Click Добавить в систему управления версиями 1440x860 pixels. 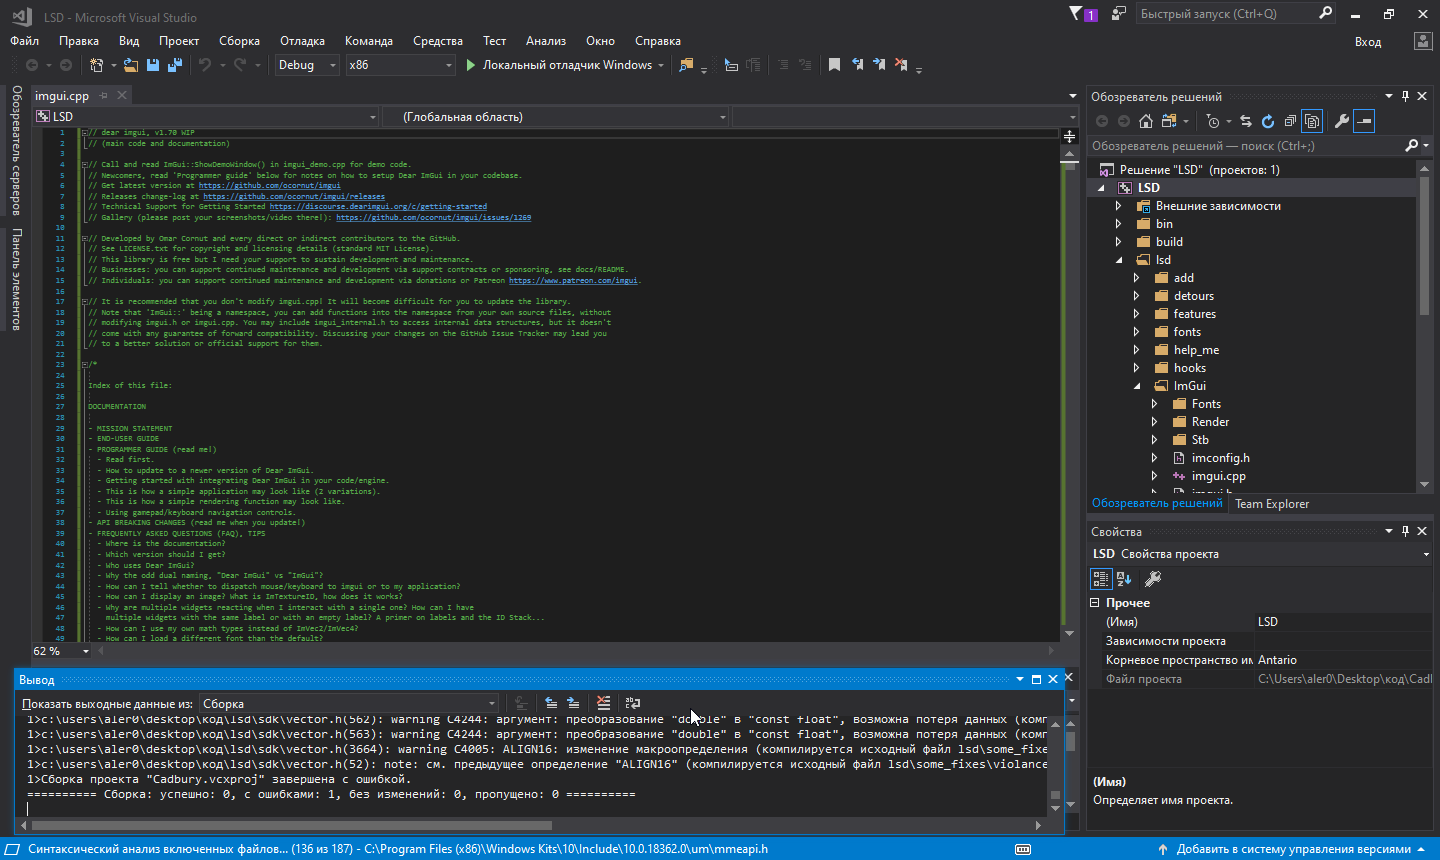[x=1294, y=849]
